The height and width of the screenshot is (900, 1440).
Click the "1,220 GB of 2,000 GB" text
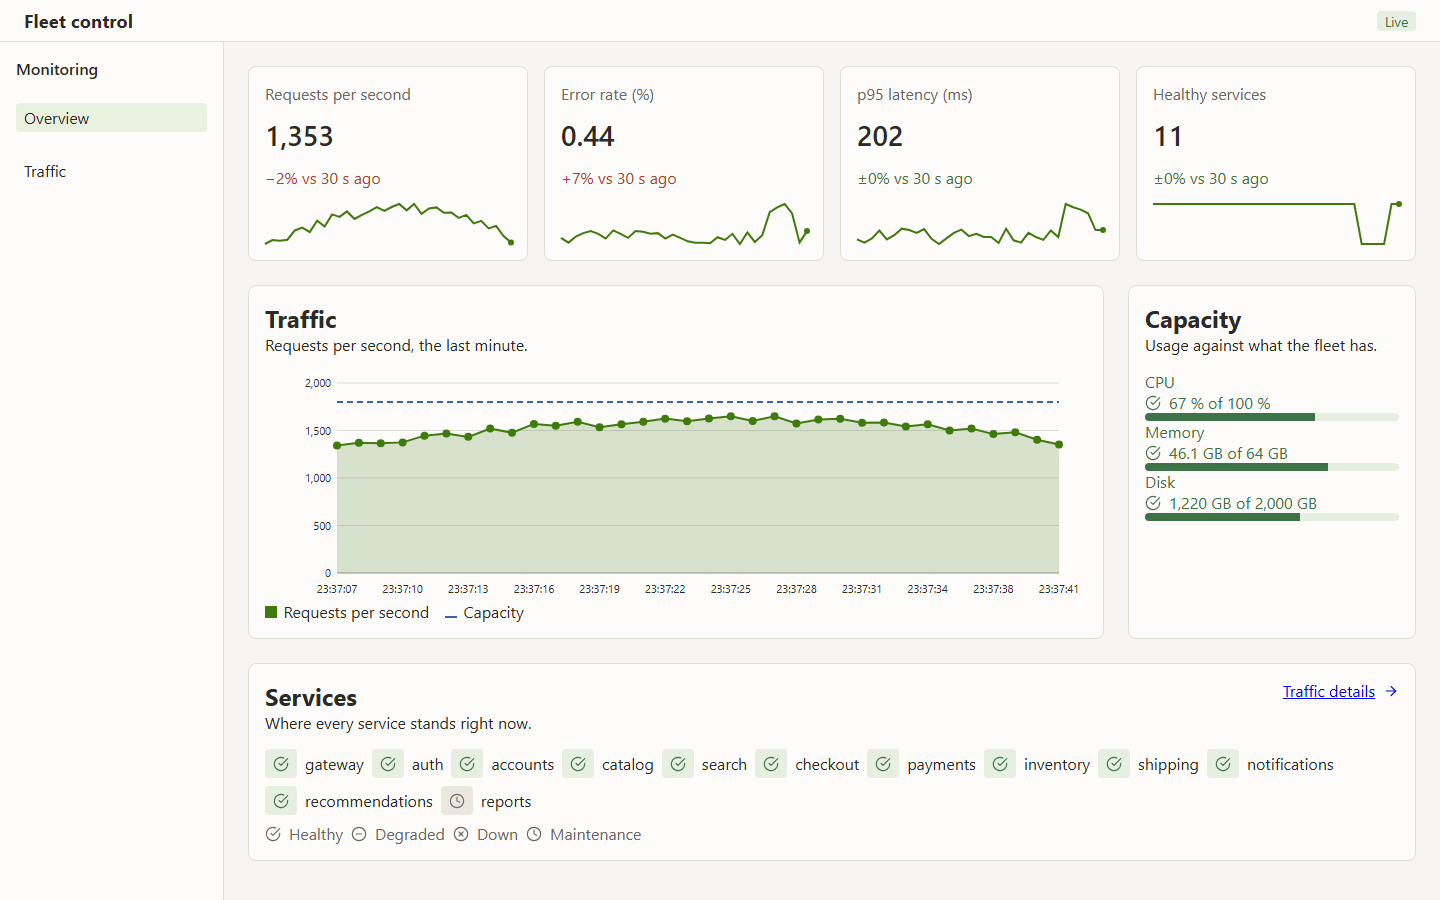tap(1243, 503)
